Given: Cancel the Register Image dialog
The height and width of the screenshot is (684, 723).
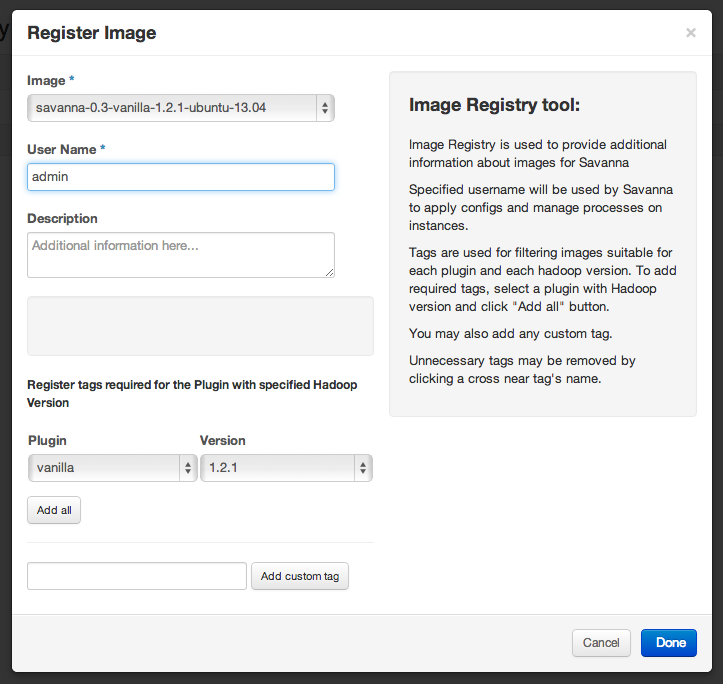Looking at the screenshot, I should click(x=601, y=643).
